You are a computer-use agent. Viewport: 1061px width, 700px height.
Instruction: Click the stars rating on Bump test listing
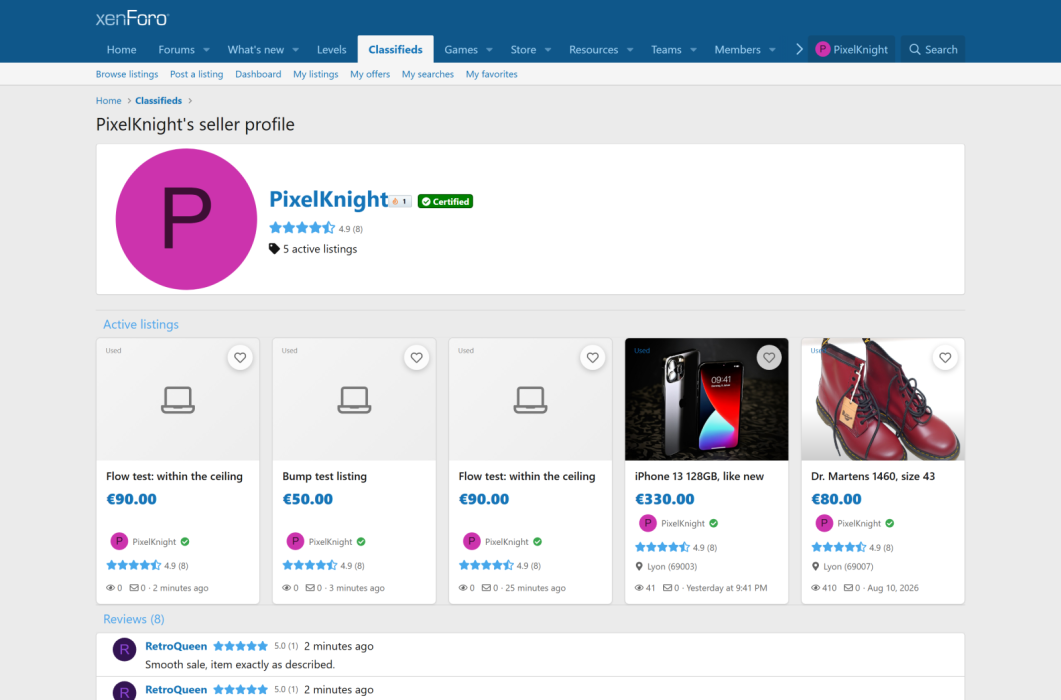coord(309,565)
